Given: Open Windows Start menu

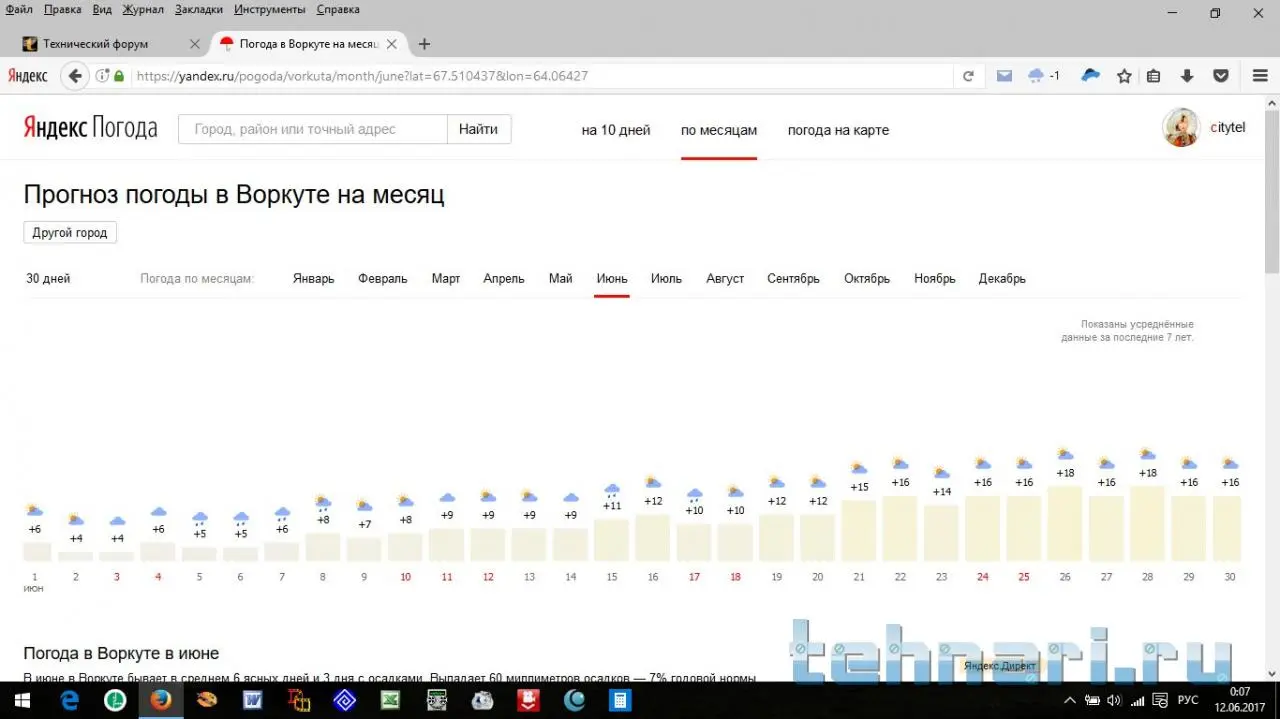Looking at the screenshot, I should (x=22, y=700).
